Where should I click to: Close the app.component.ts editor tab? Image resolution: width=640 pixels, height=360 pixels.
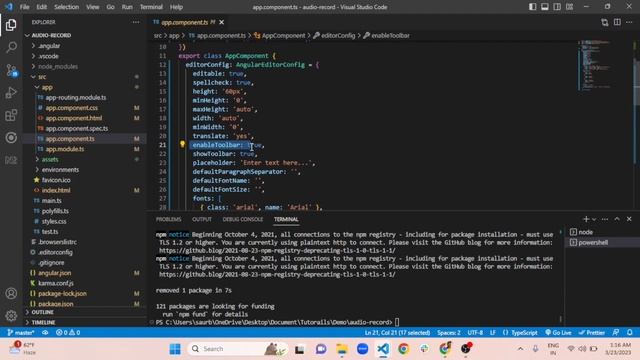coord(222,22)
